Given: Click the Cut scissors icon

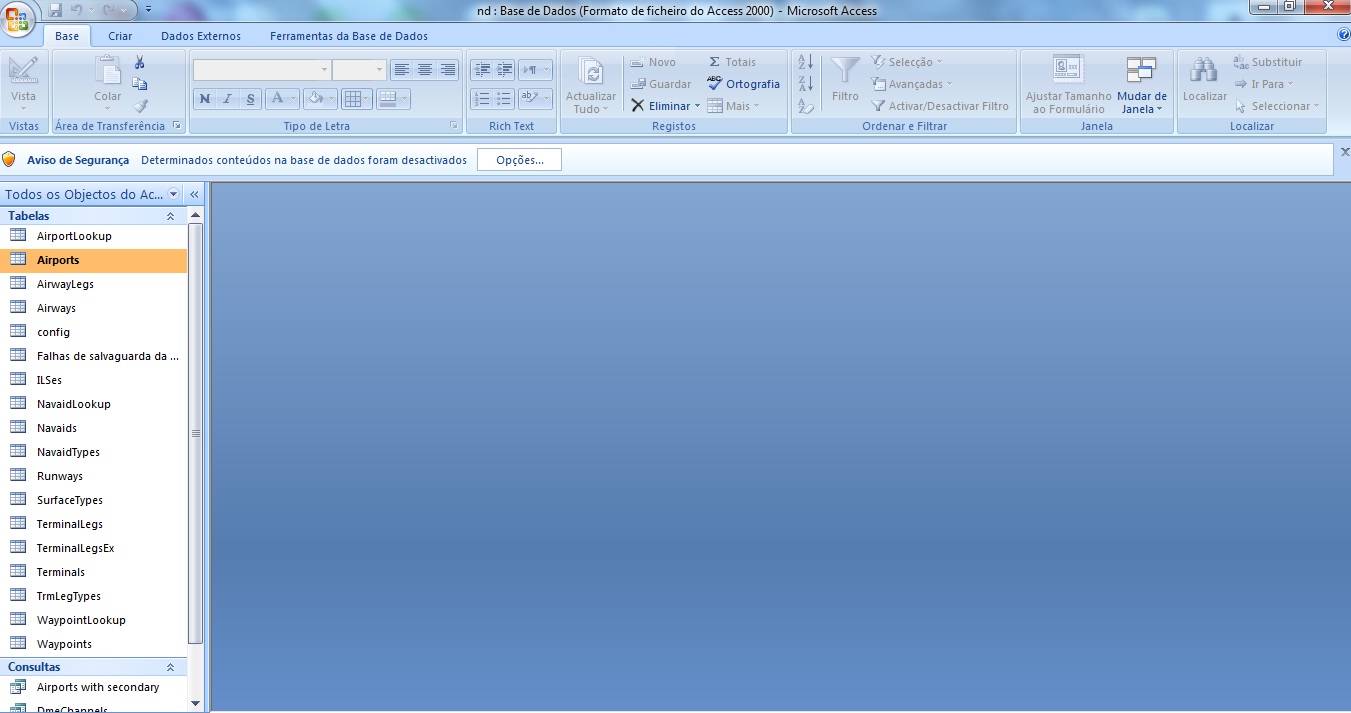Looking at the screenshot, I should click(x=140, y=63).
